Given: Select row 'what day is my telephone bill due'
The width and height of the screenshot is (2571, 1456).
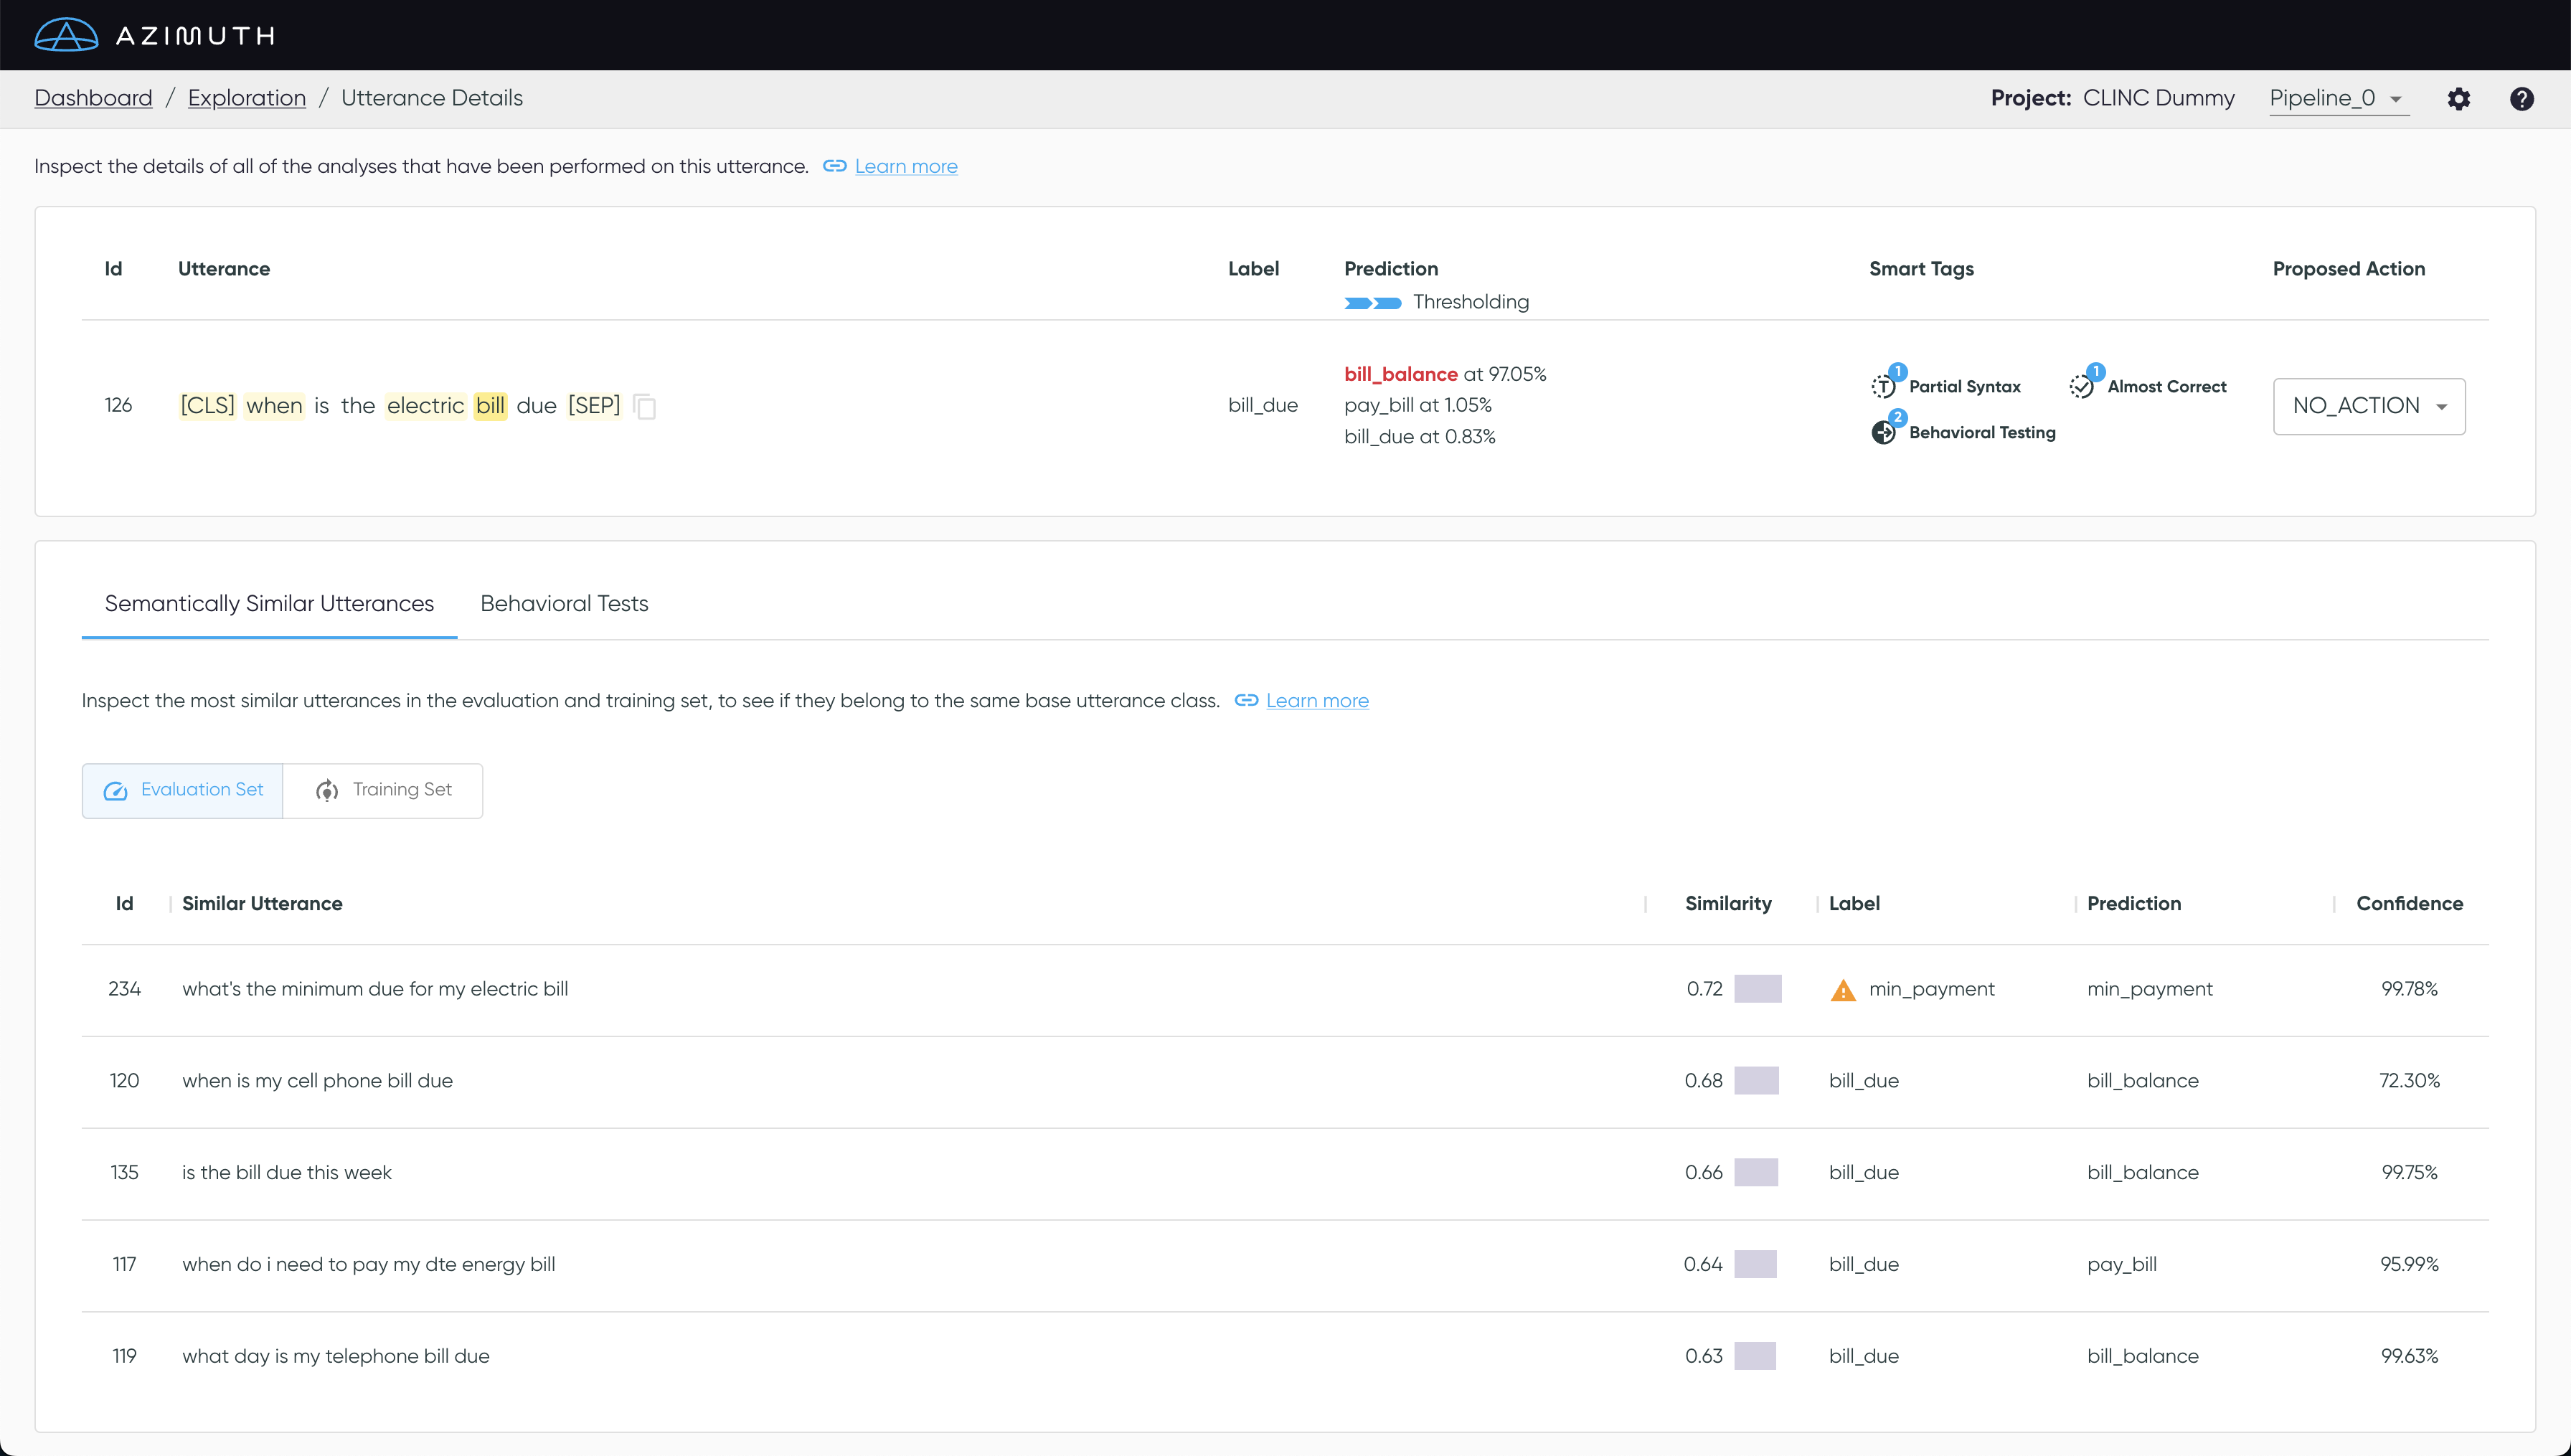Looking at the screenshot, I should pyautogui.click(x=1285, y=1357).
